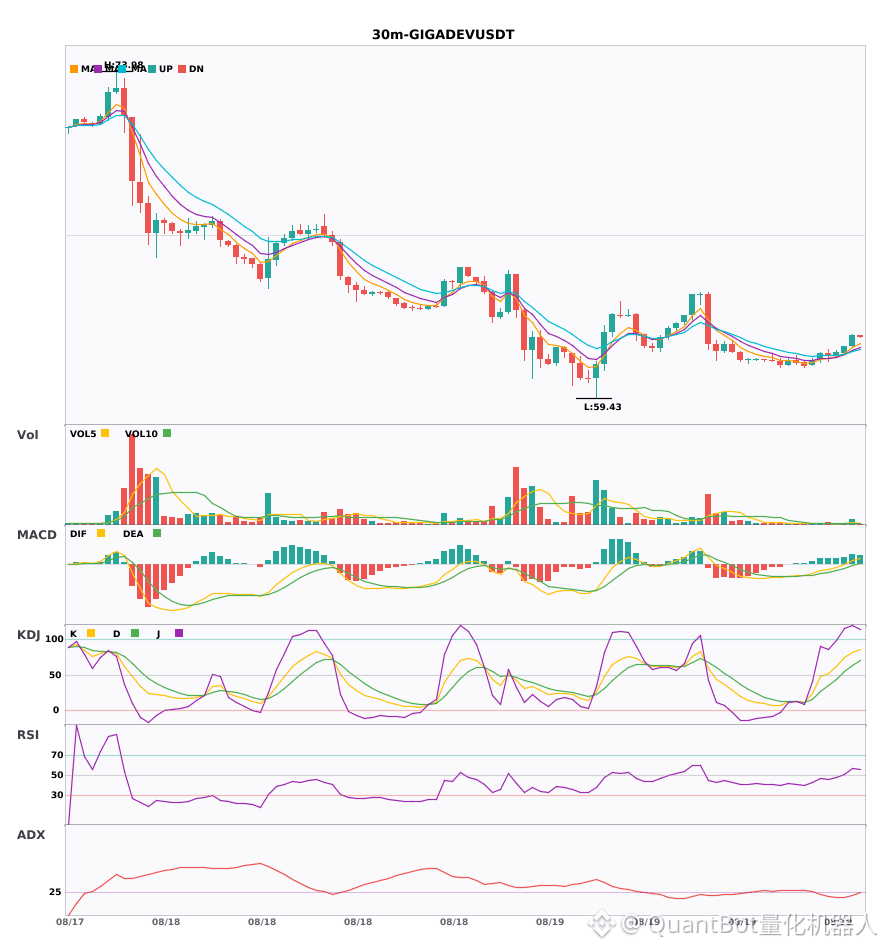Click the teal UP legend swatch
This screenshot has height=950, width=885.
(152, 69)
